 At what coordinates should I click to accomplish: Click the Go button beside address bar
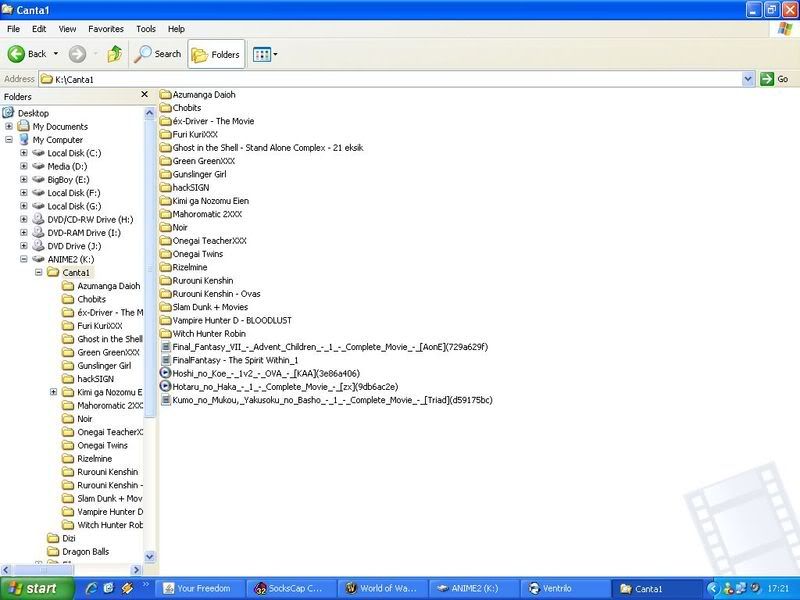(774, 79)
